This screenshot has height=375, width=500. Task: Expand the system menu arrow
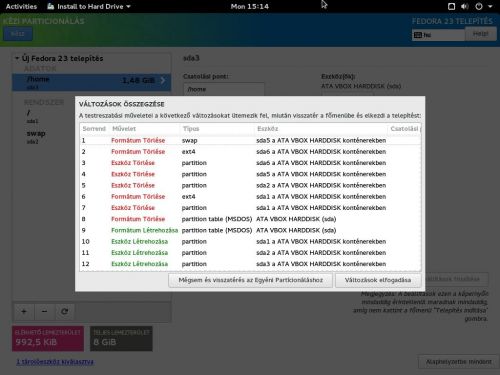490,6
